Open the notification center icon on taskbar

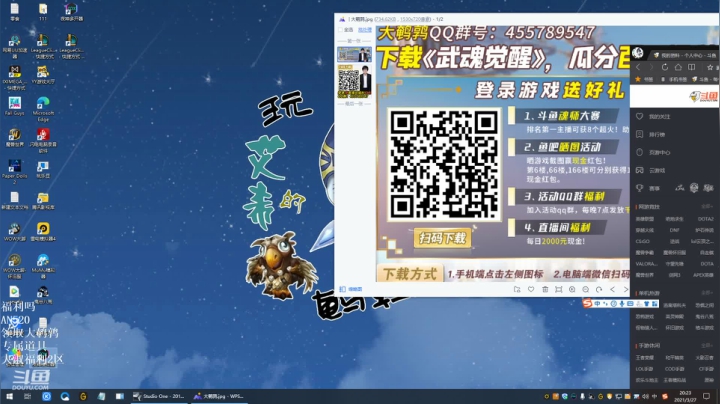707,396
